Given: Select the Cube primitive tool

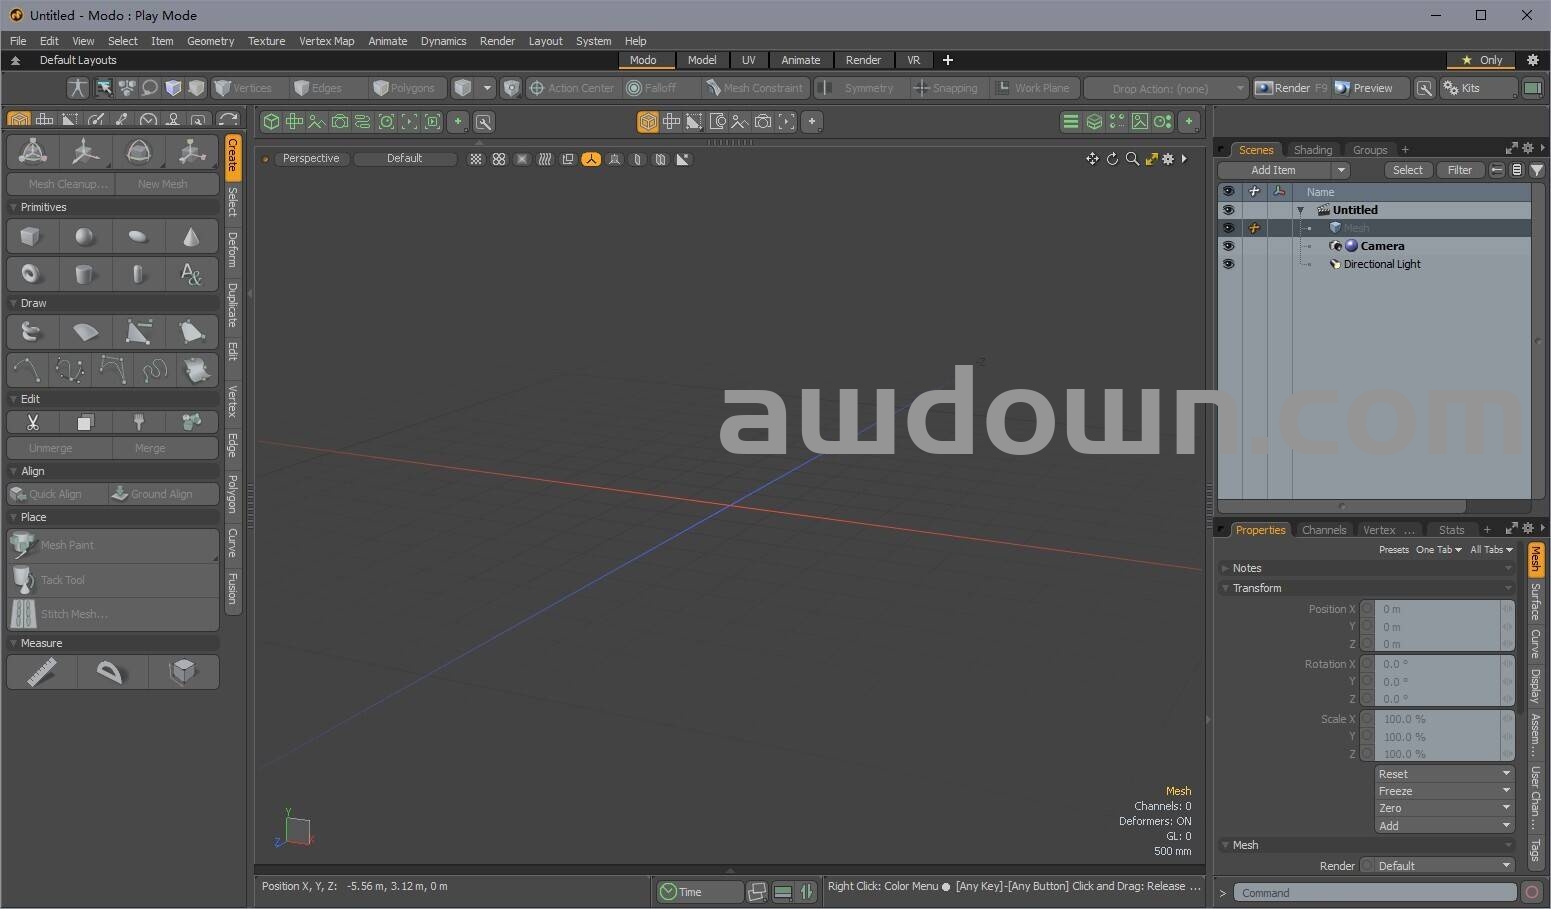Looking at the screenshot, I should (31, 237).
